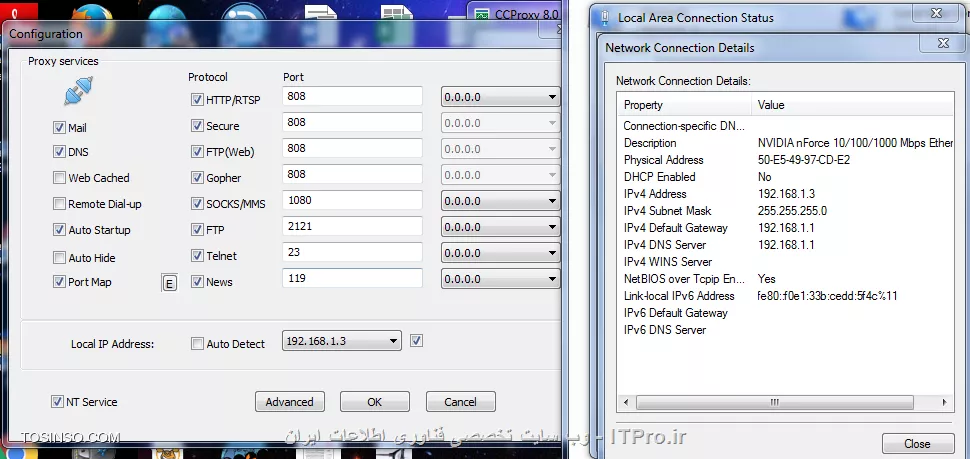Open the FTP bind address dropdown

click(x=500, y=227)
